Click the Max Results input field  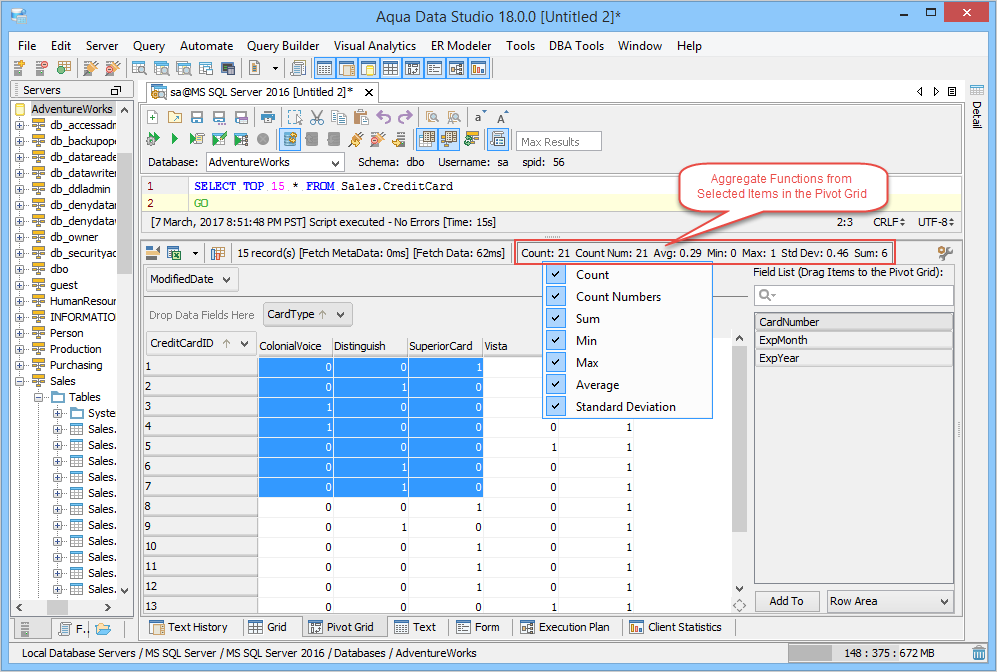click(x=558, y=142)
